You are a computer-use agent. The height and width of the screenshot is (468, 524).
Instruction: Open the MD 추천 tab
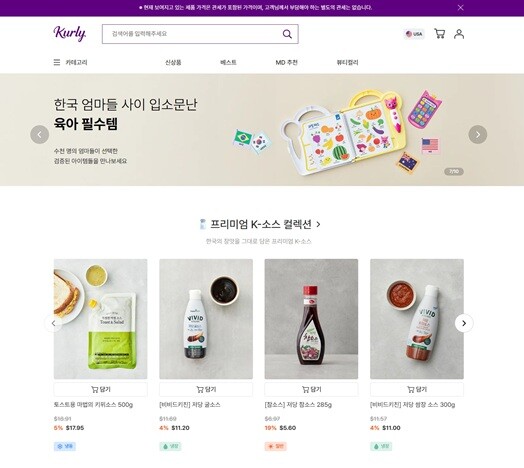286,62
